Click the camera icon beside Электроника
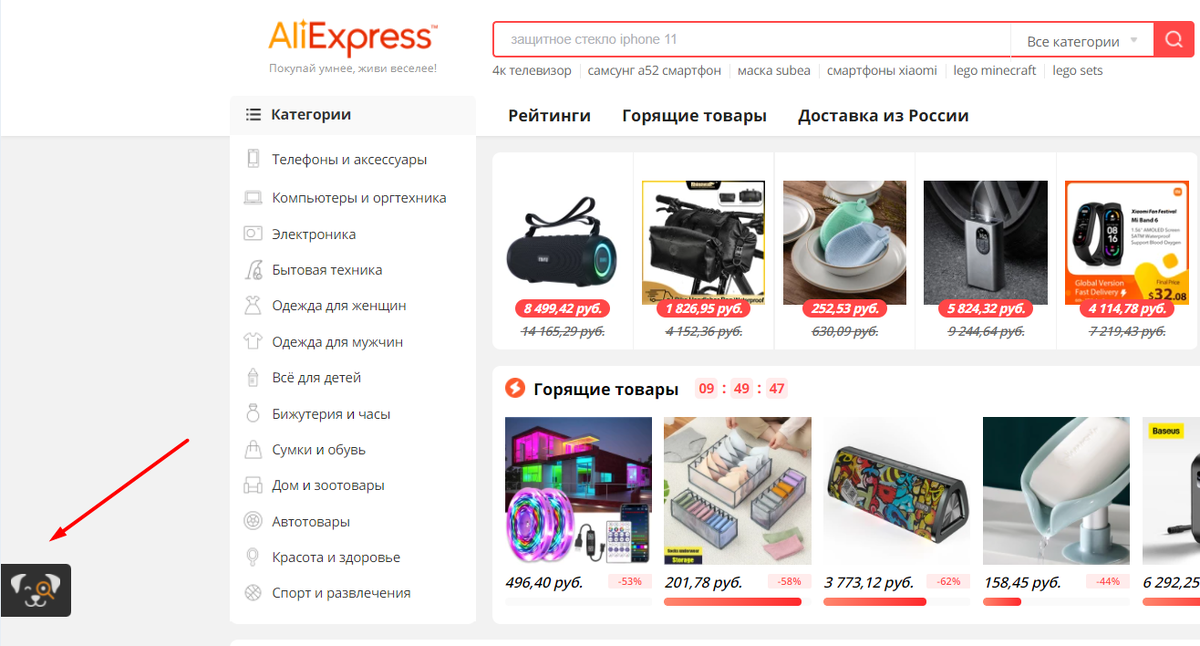 253,234
